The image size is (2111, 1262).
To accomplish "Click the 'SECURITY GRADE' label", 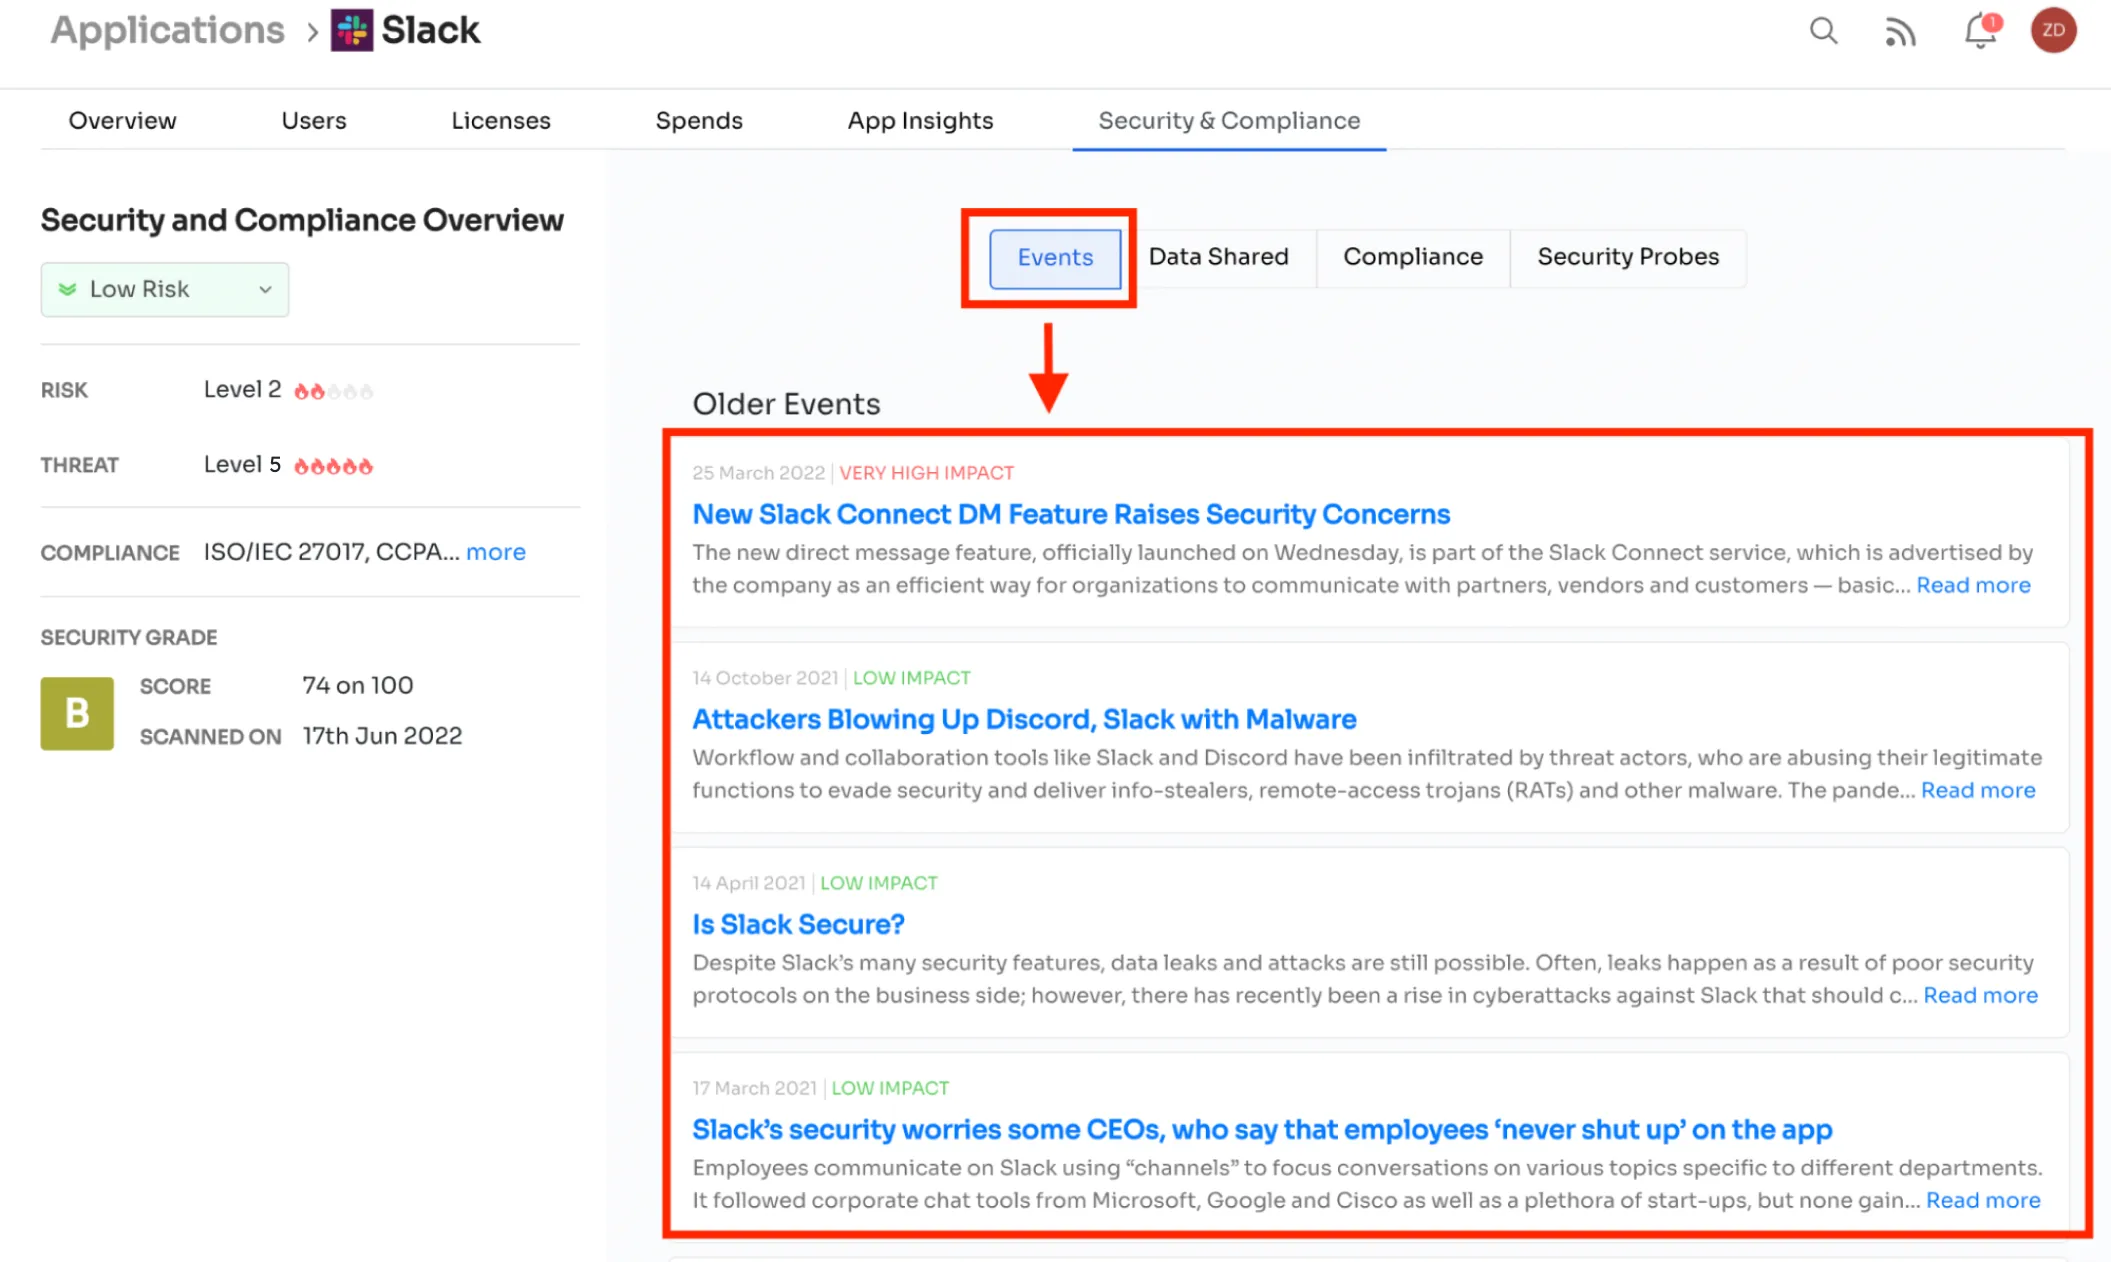I will [x=129, y=638].
